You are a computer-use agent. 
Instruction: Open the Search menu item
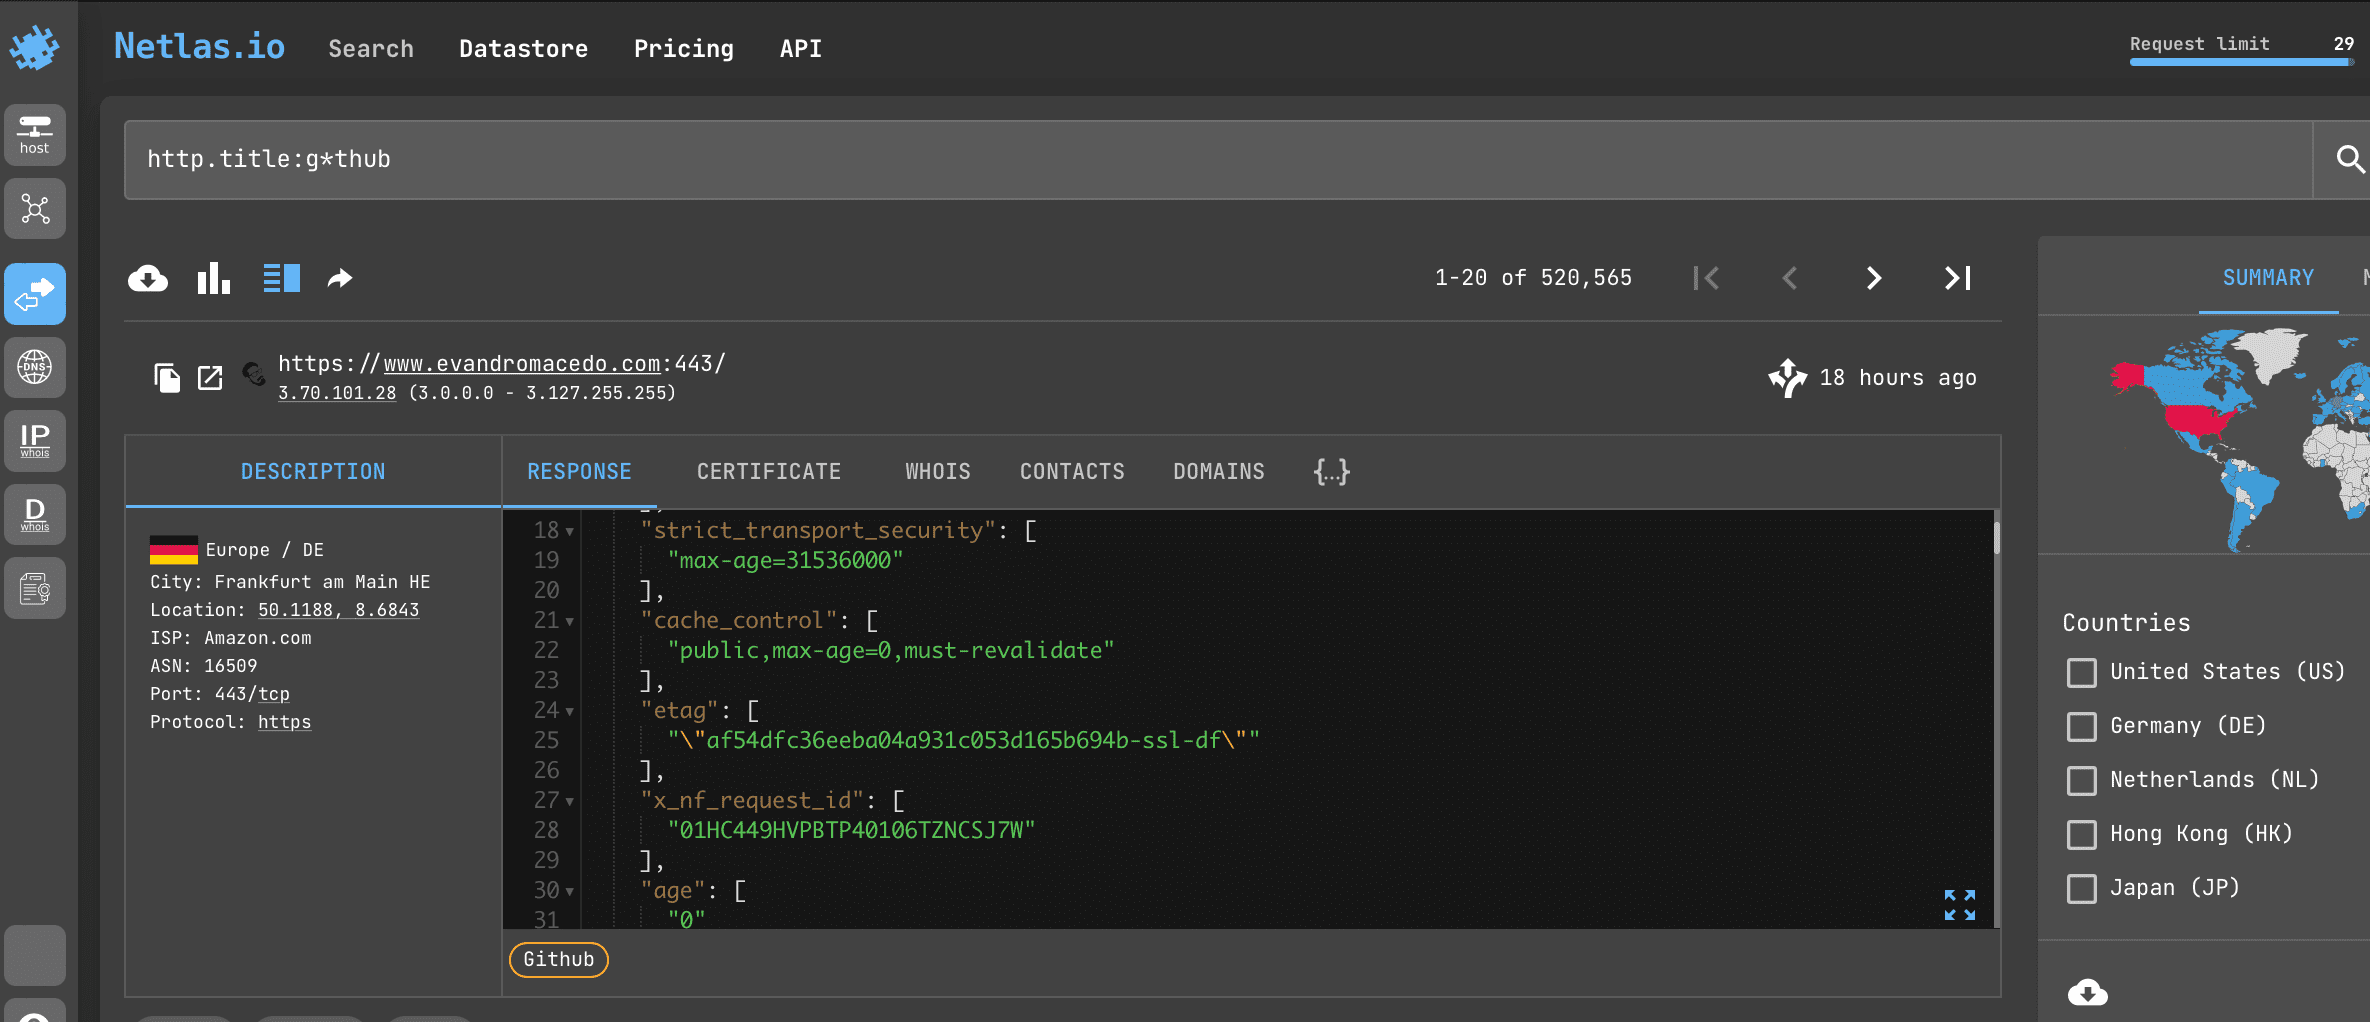(371, 49)
